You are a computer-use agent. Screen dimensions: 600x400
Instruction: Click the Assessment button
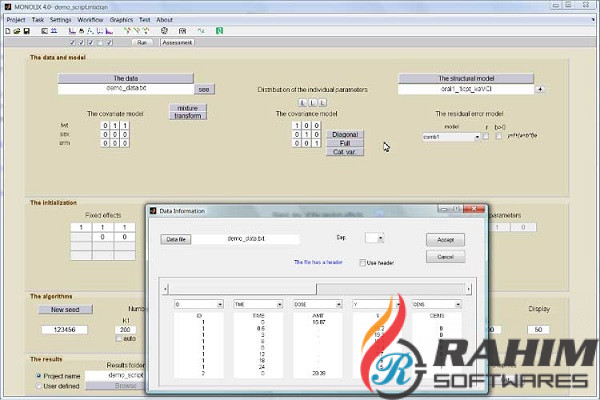click(x=177, y=42)
